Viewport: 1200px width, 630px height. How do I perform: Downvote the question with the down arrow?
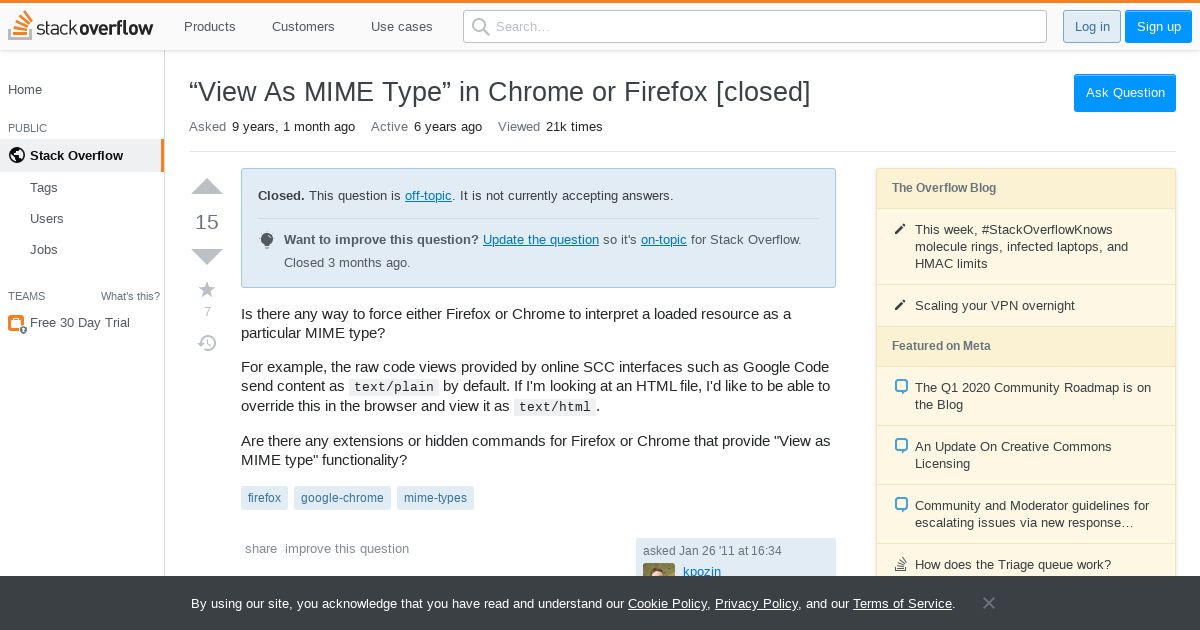[207, 256]
